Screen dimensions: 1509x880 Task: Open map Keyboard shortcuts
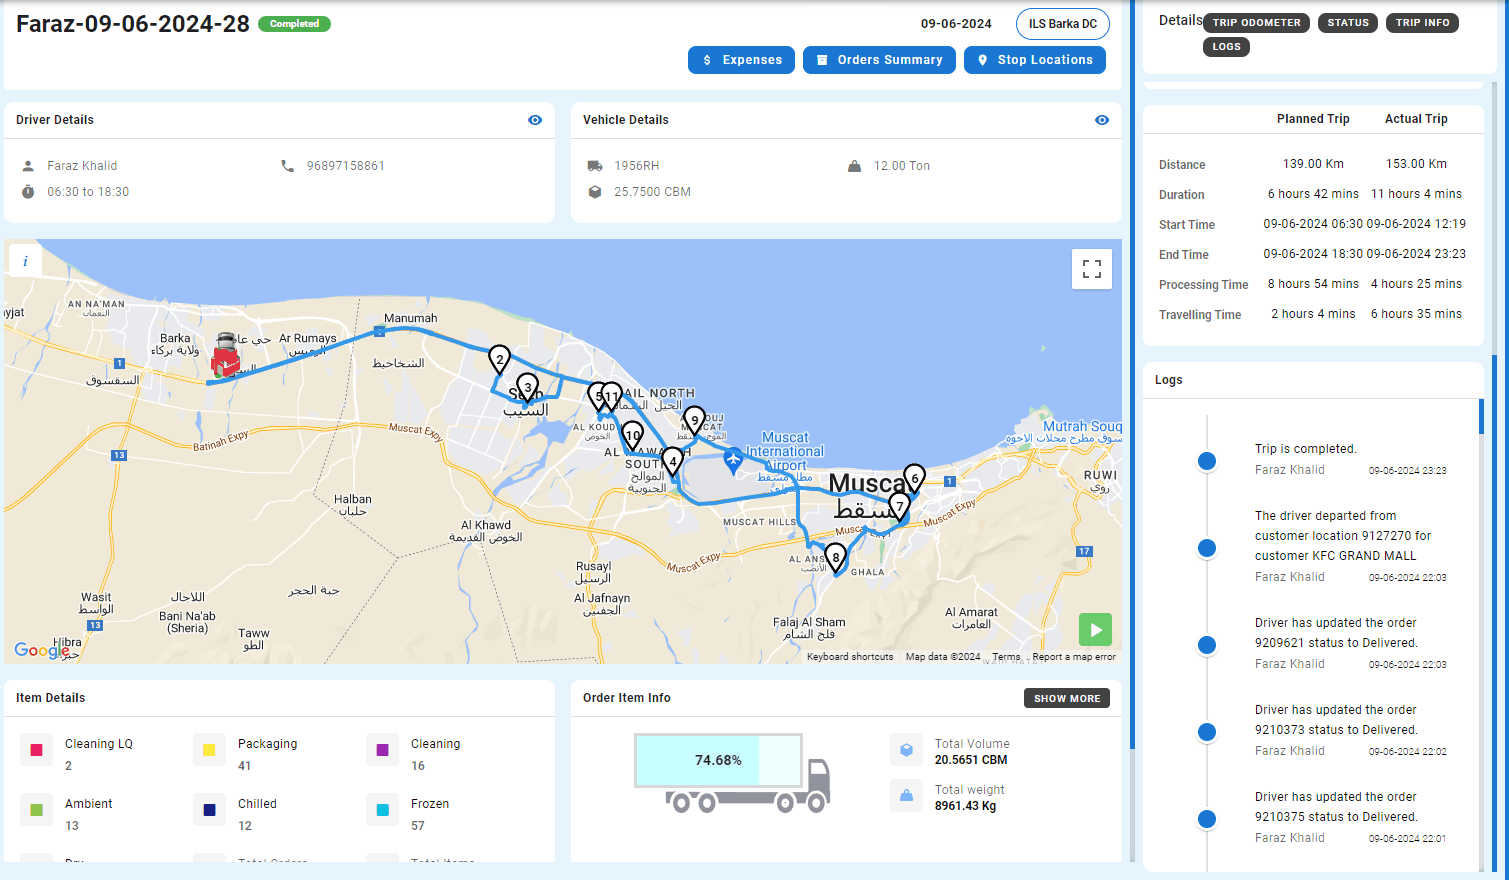click(850, 657)
